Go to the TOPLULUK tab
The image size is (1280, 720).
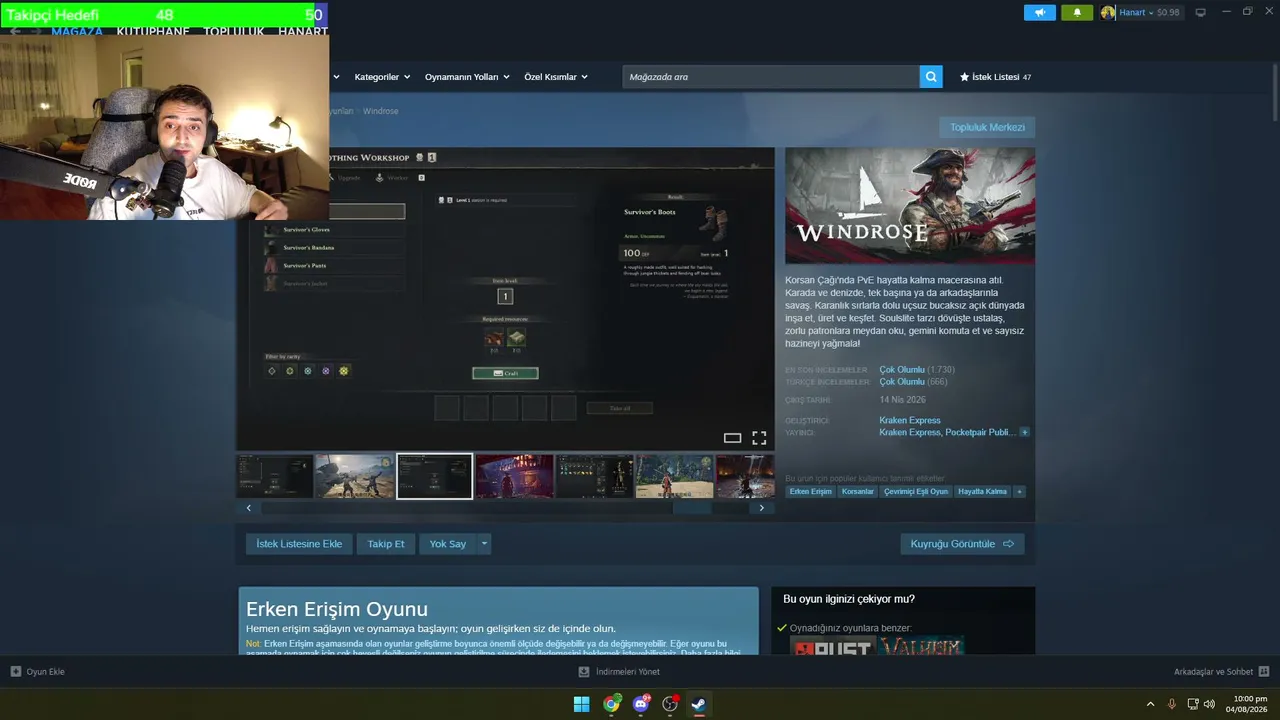tap(234, 31)
